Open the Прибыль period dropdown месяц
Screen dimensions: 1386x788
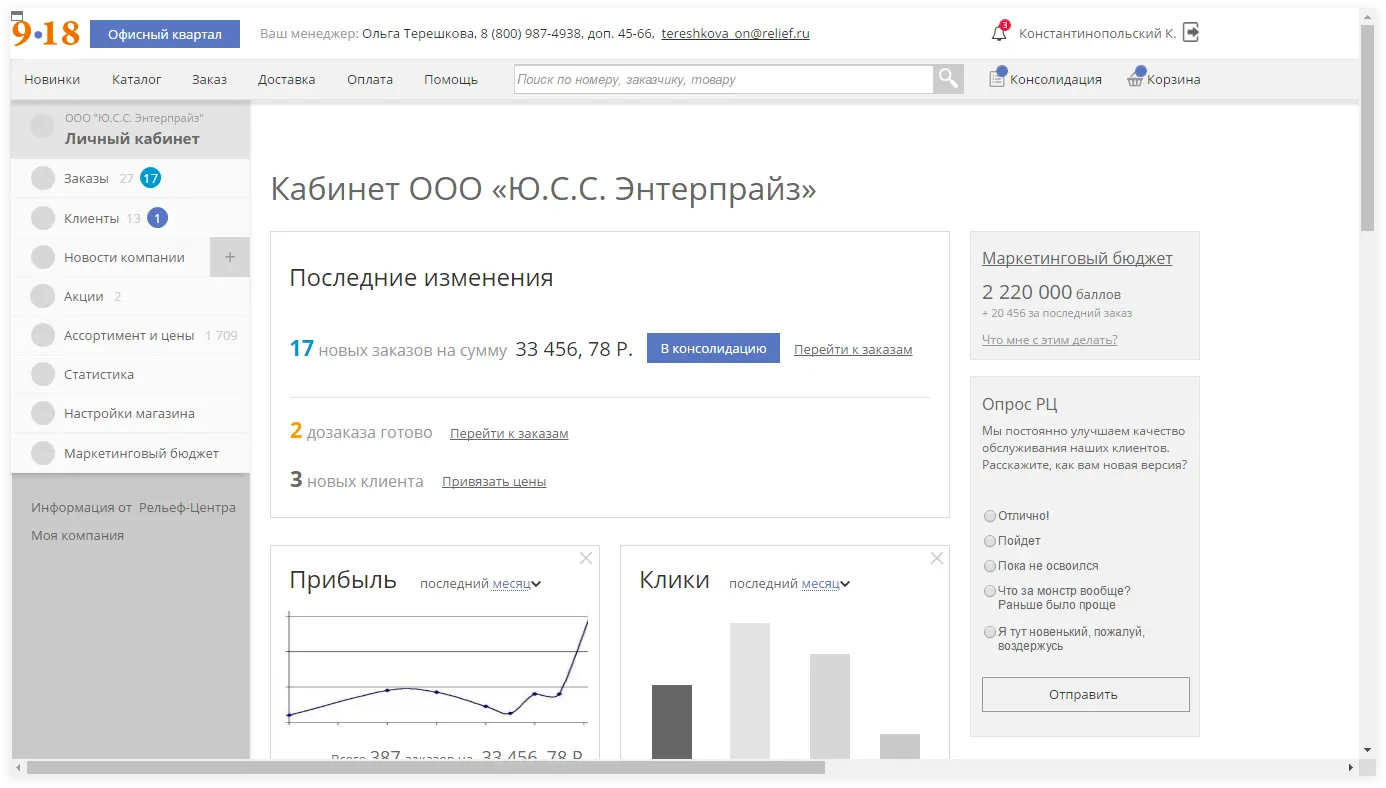(x=516, y=584)
